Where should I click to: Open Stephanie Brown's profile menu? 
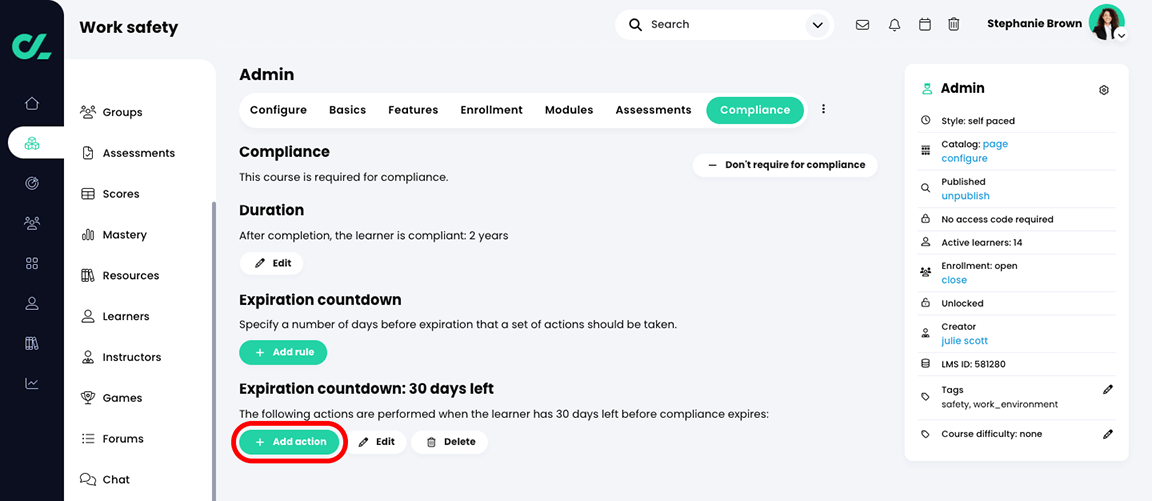coord(1108,23)
